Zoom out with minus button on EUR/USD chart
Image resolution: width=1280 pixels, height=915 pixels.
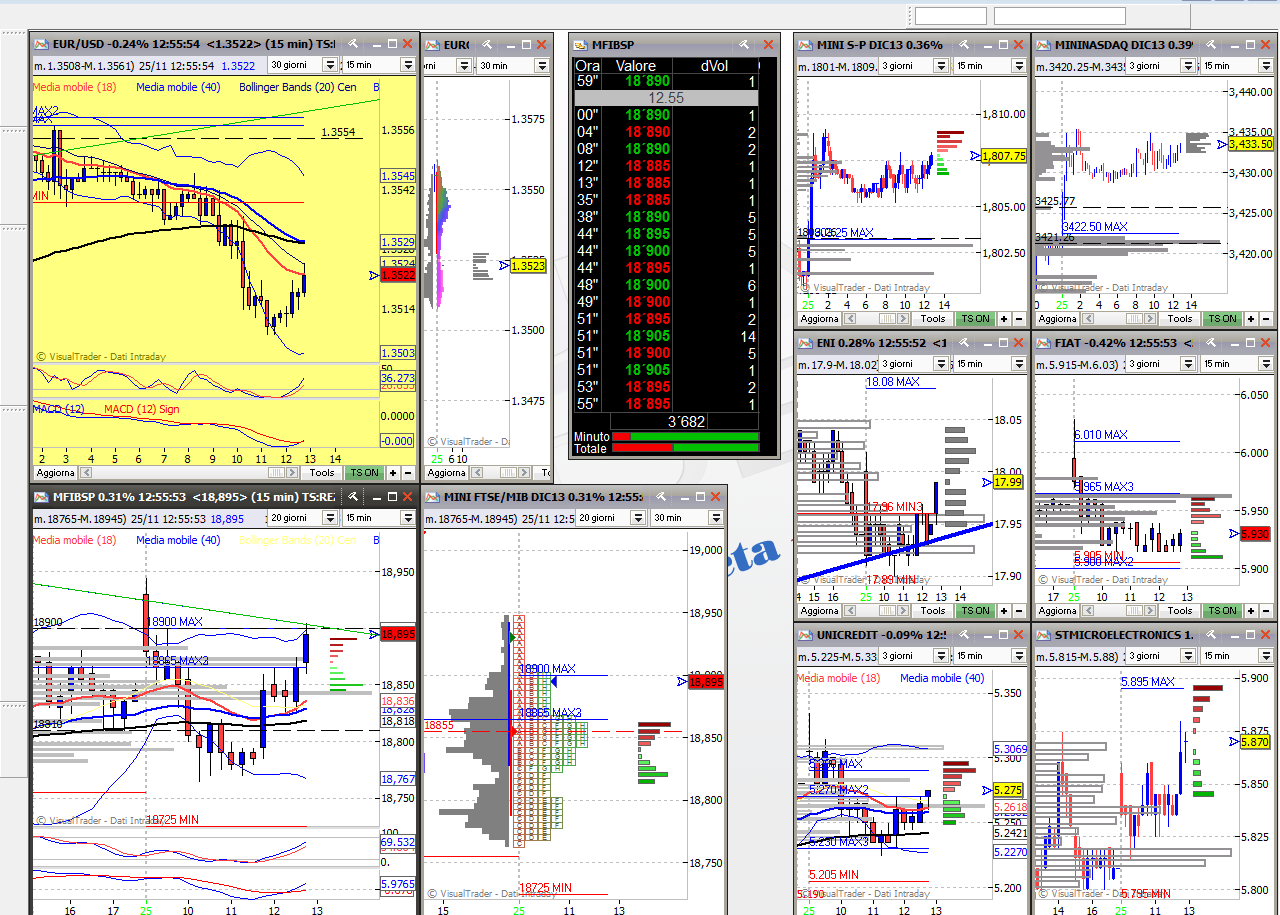[408, 473]
